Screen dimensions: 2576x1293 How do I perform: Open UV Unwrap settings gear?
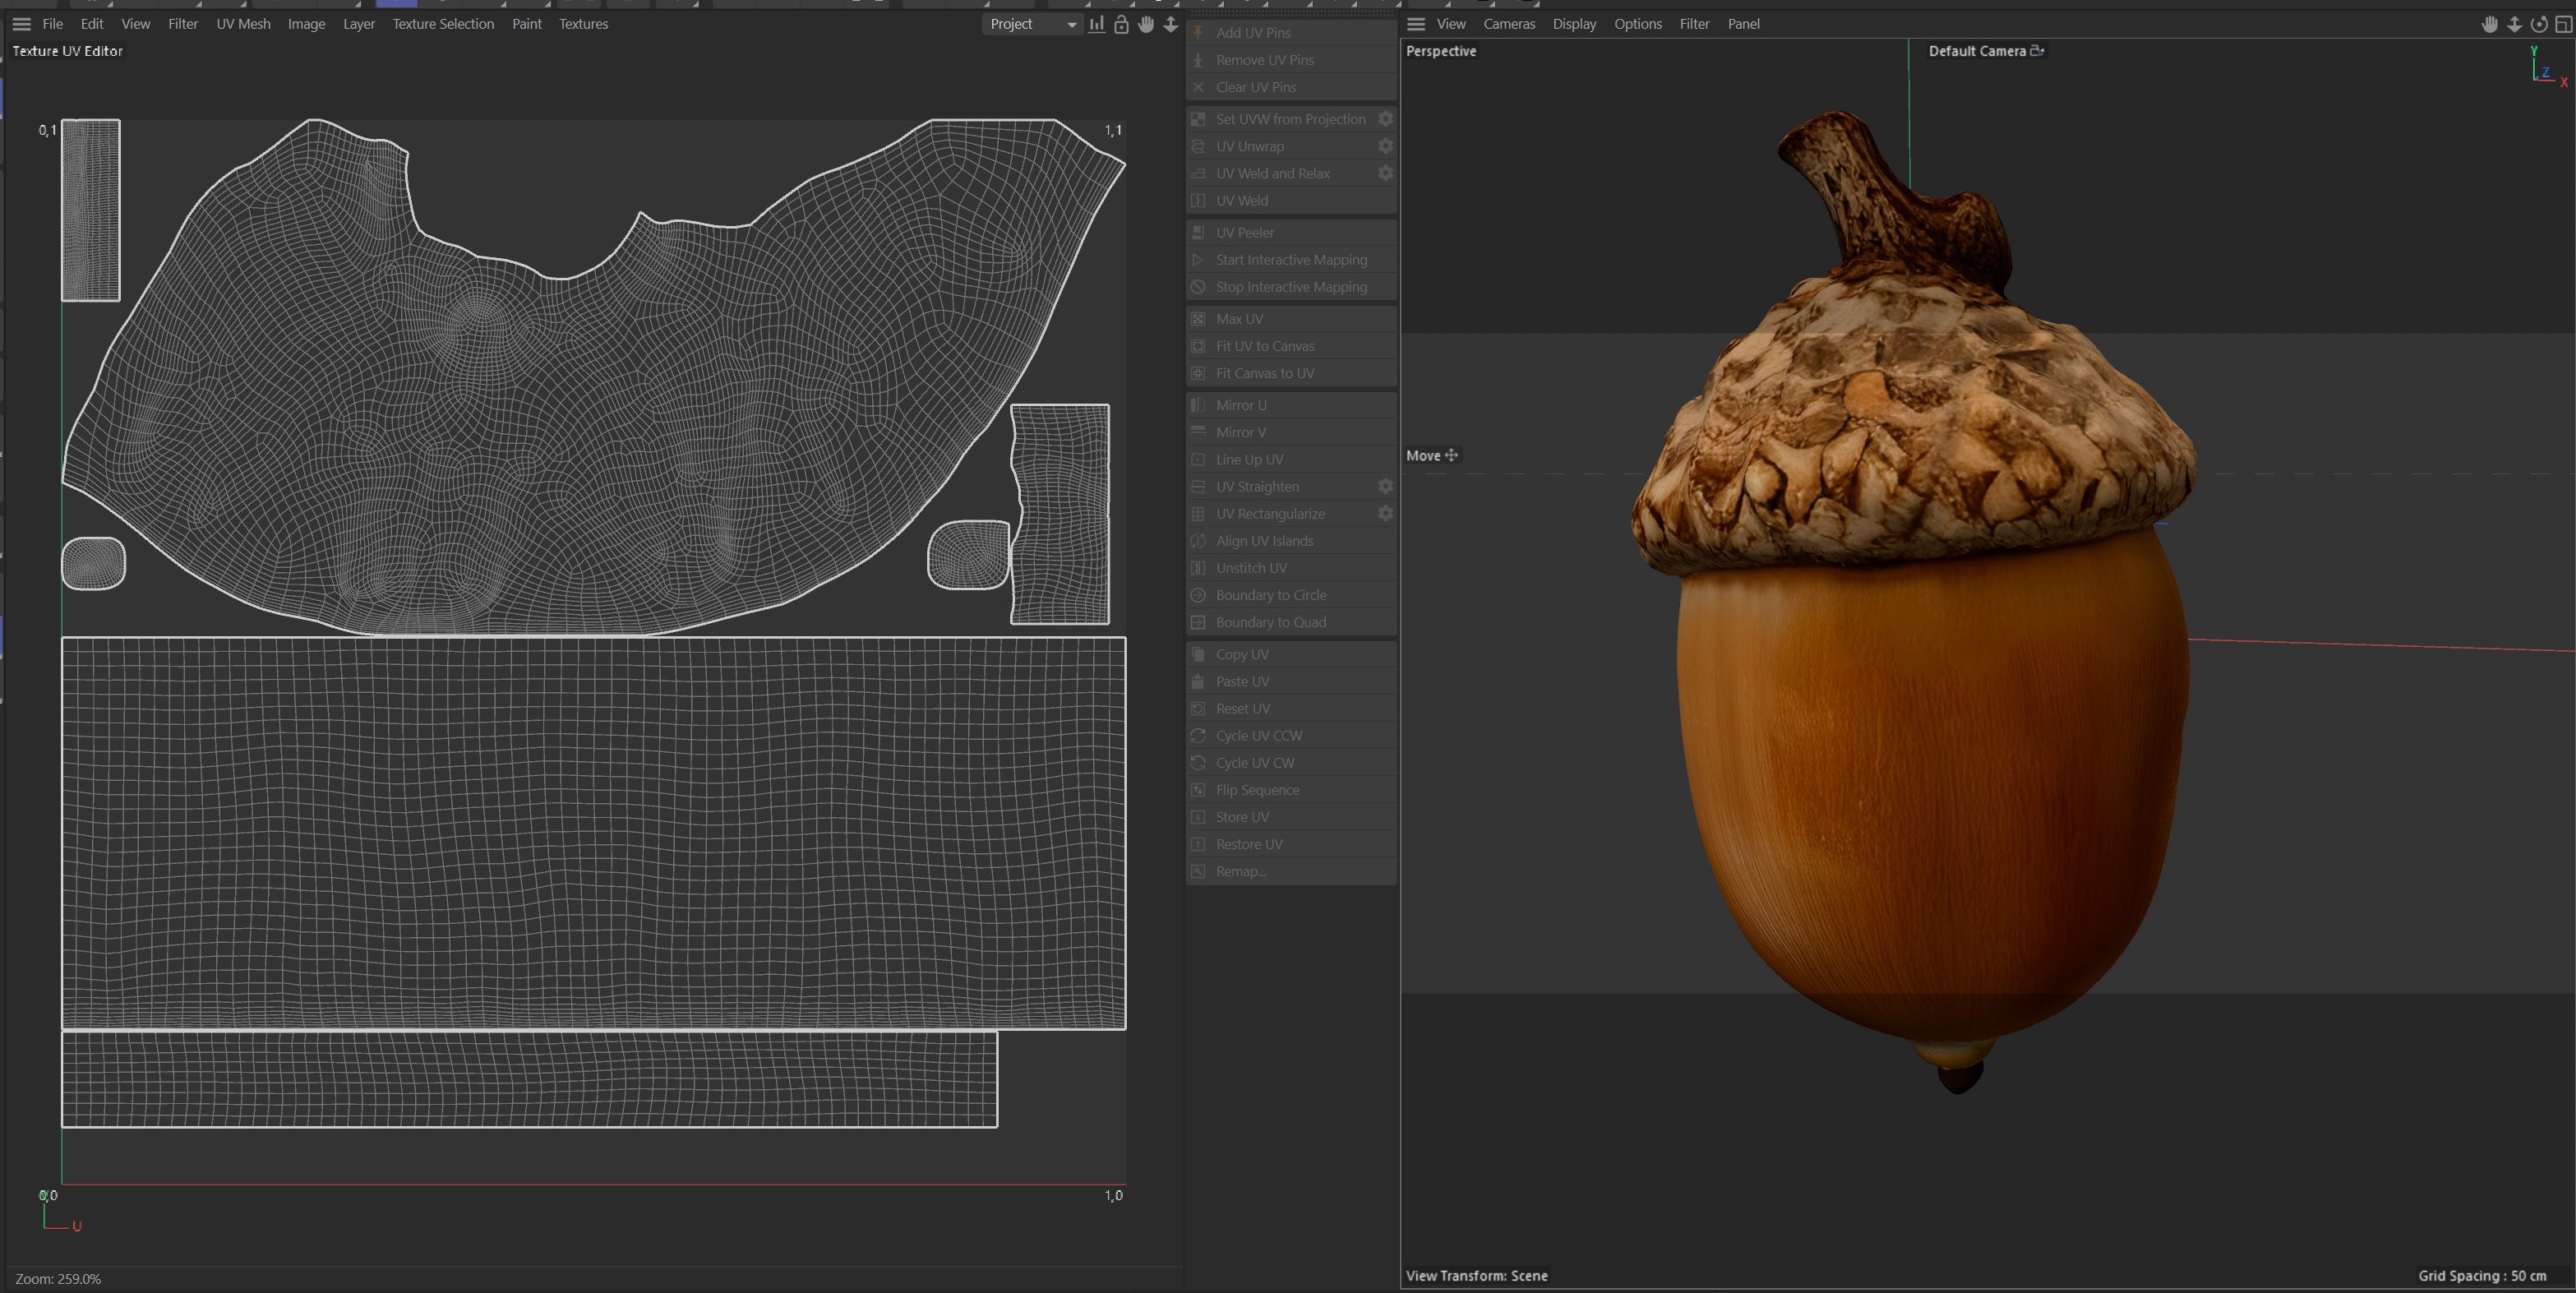[1385, 146]
